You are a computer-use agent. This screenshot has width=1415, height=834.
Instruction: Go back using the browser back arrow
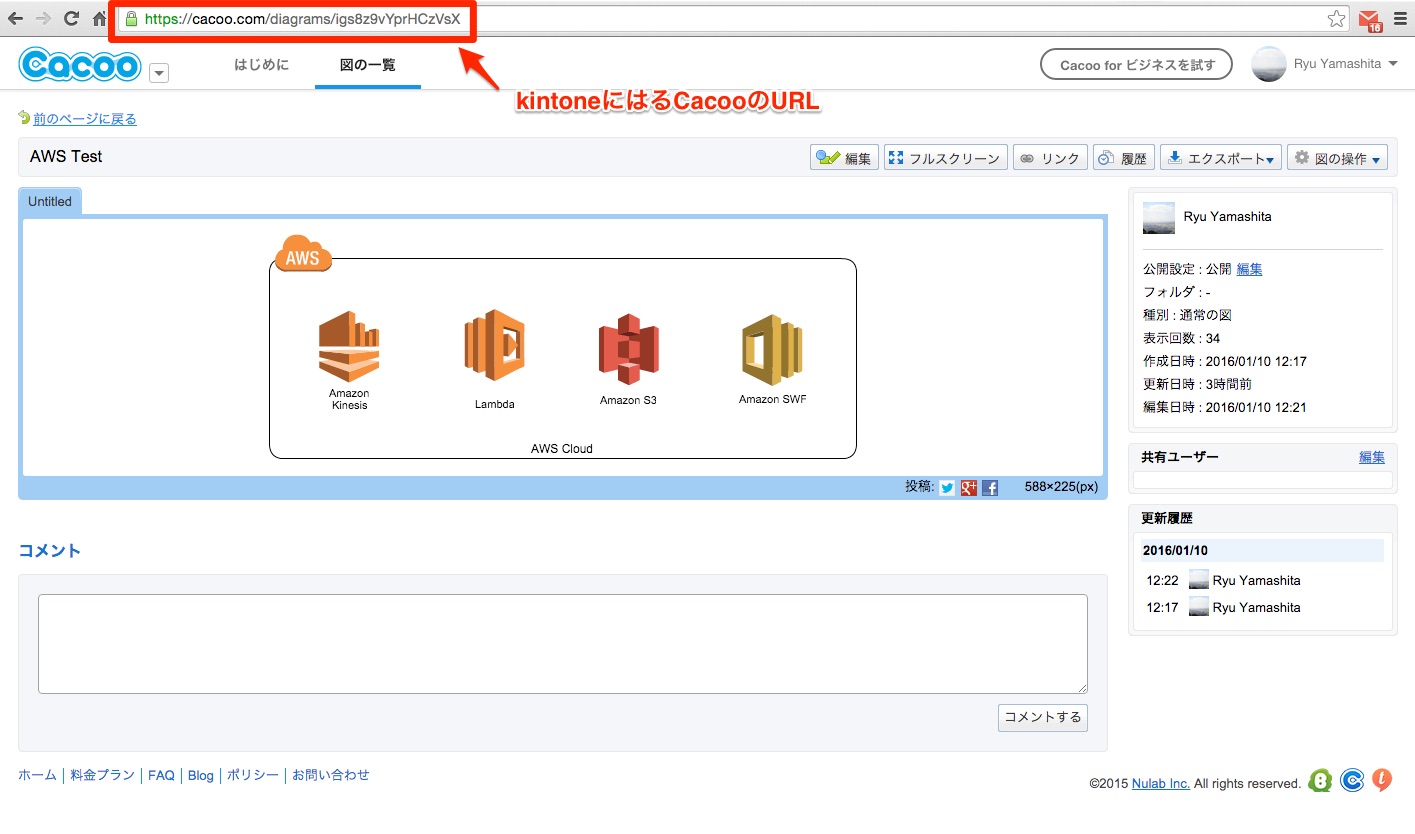16,18
